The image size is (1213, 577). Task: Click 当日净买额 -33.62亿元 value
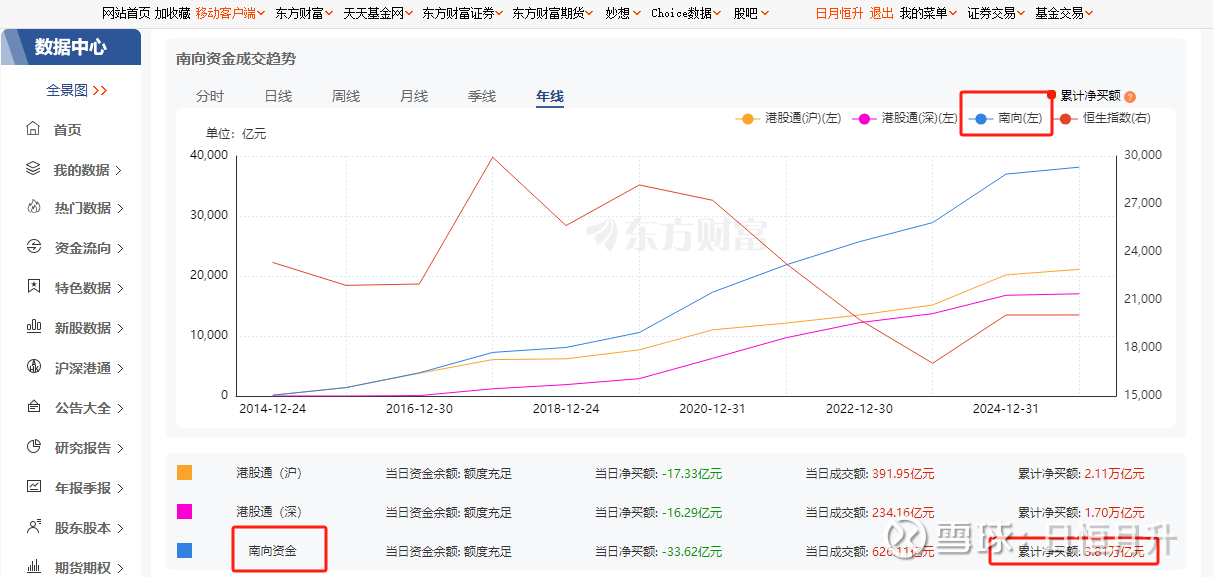tap(692, 552)
